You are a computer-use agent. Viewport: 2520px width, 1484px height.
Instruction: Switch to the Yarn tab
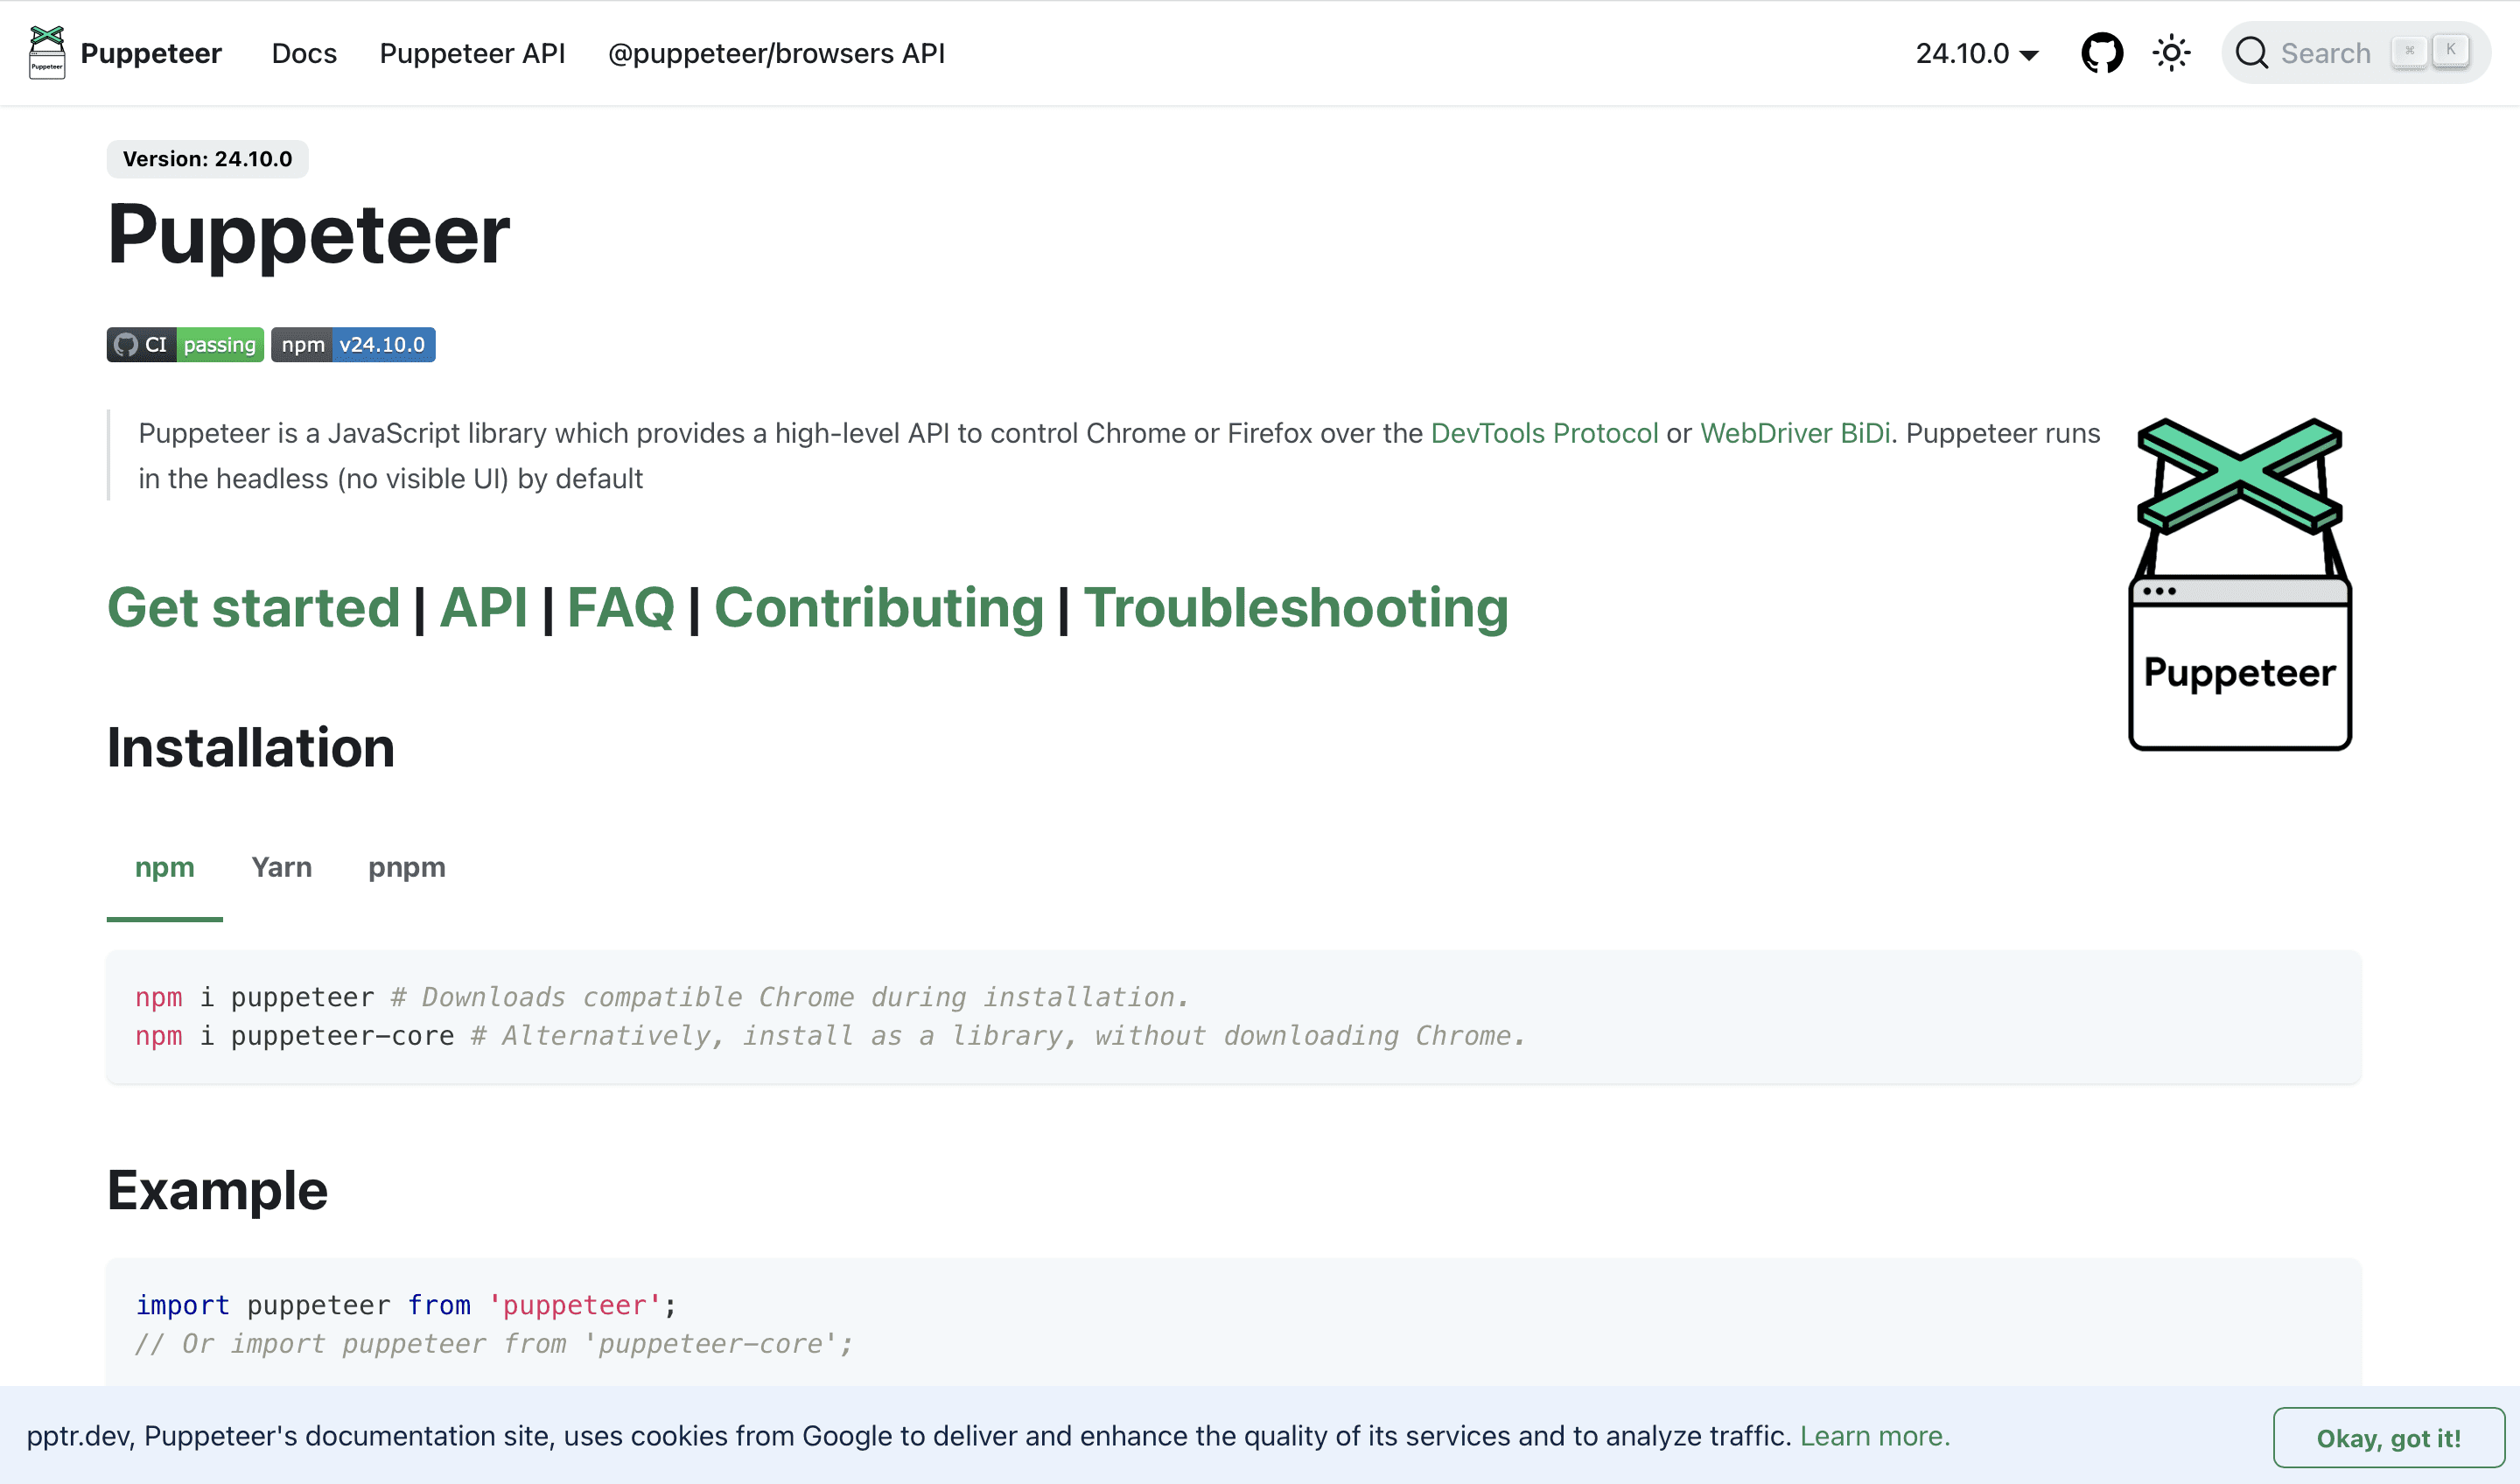[x=281, y=867]
